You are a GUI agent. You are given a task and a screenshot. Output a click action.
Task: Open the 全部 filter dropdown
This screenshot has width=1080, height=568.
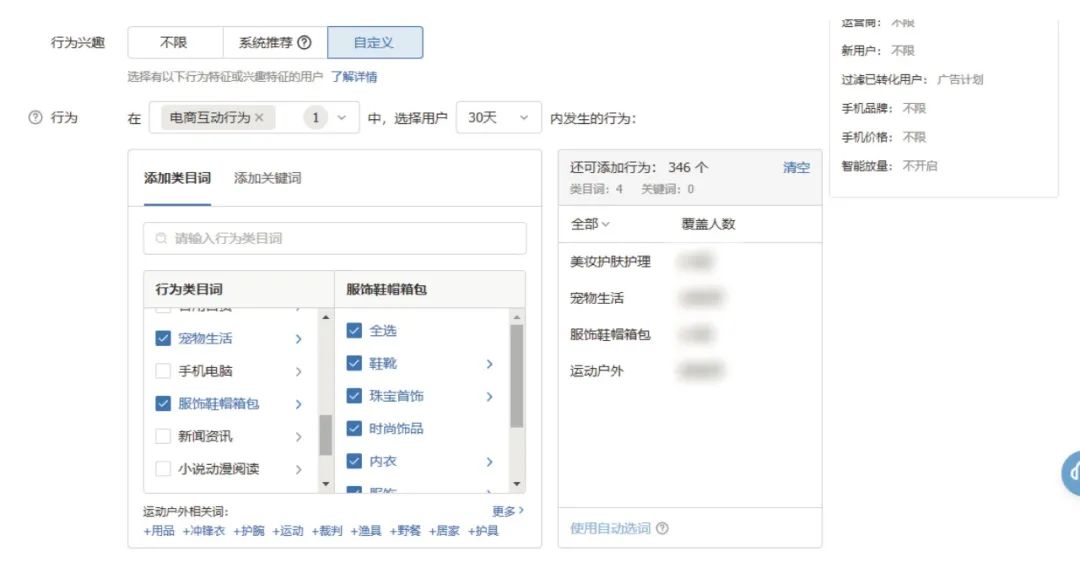[x=590, y=224]
